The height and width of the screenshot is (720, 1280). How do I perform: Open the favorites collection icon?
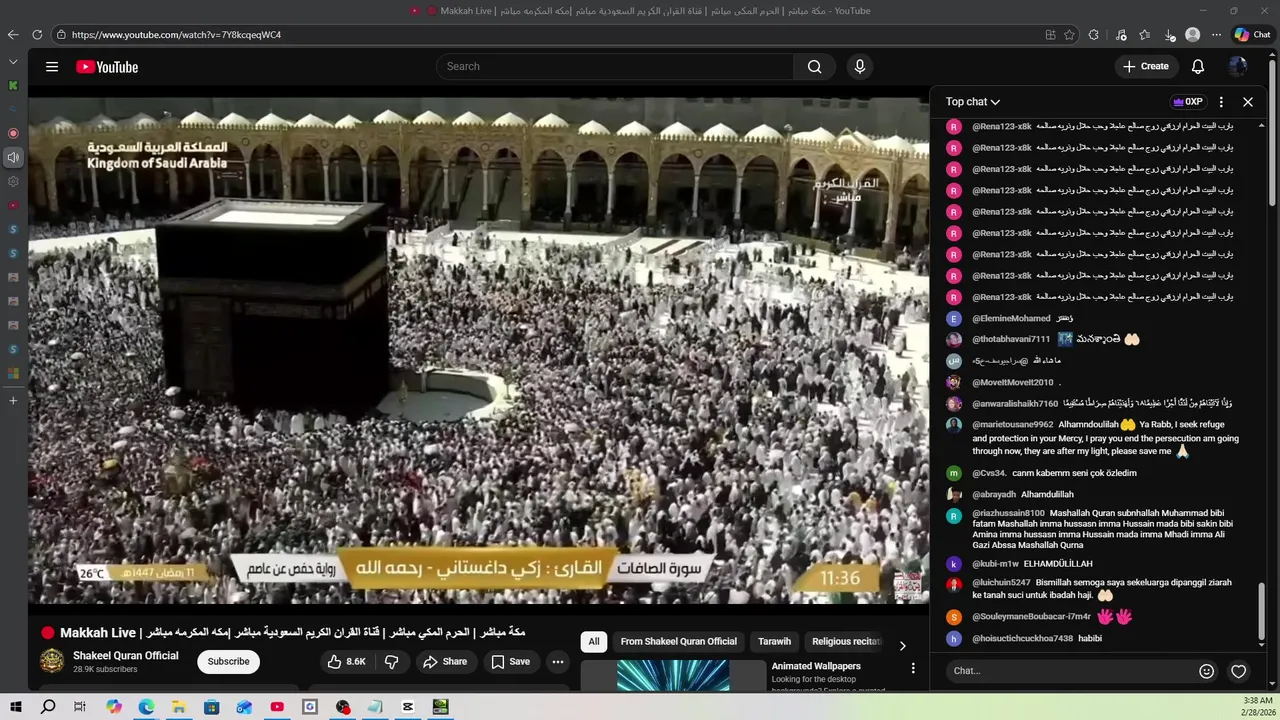point(1145,34)
